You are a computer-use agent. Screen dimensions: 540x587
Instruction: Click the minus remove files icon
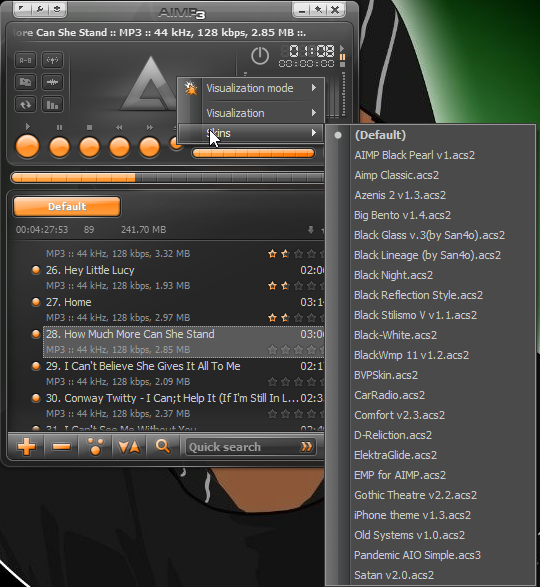[x=61, y=447]
